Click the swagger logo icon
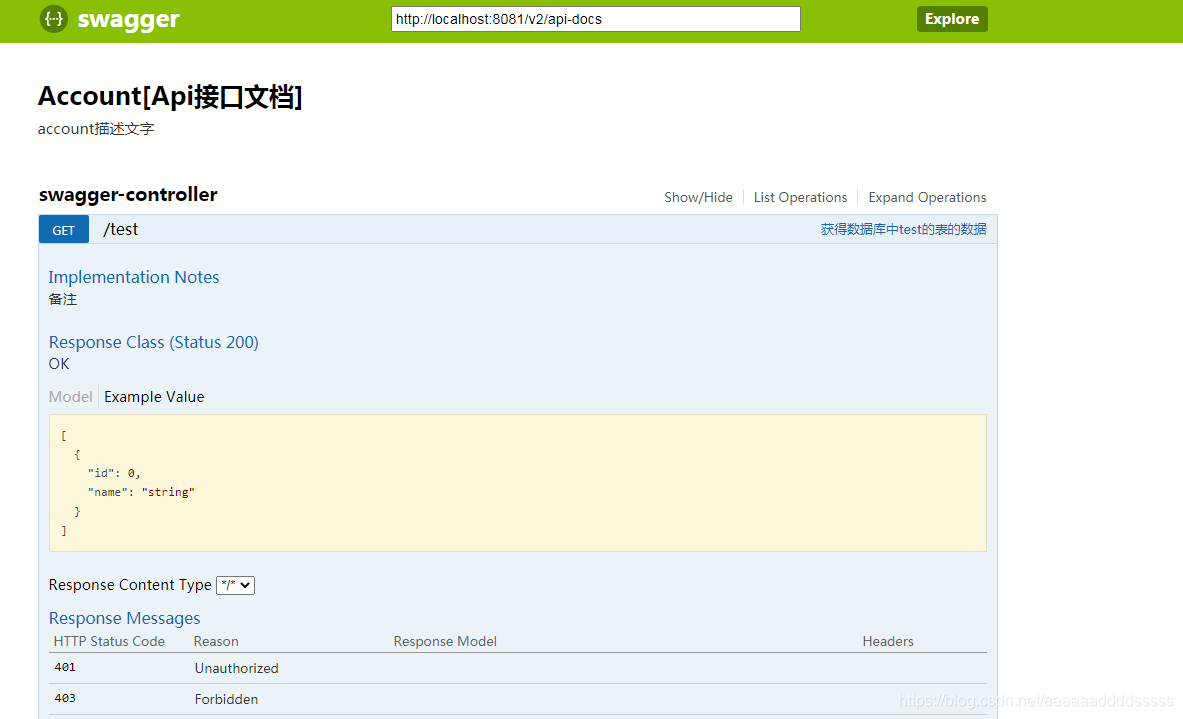This screenshot has height=719, width=1183. [54, 18]
